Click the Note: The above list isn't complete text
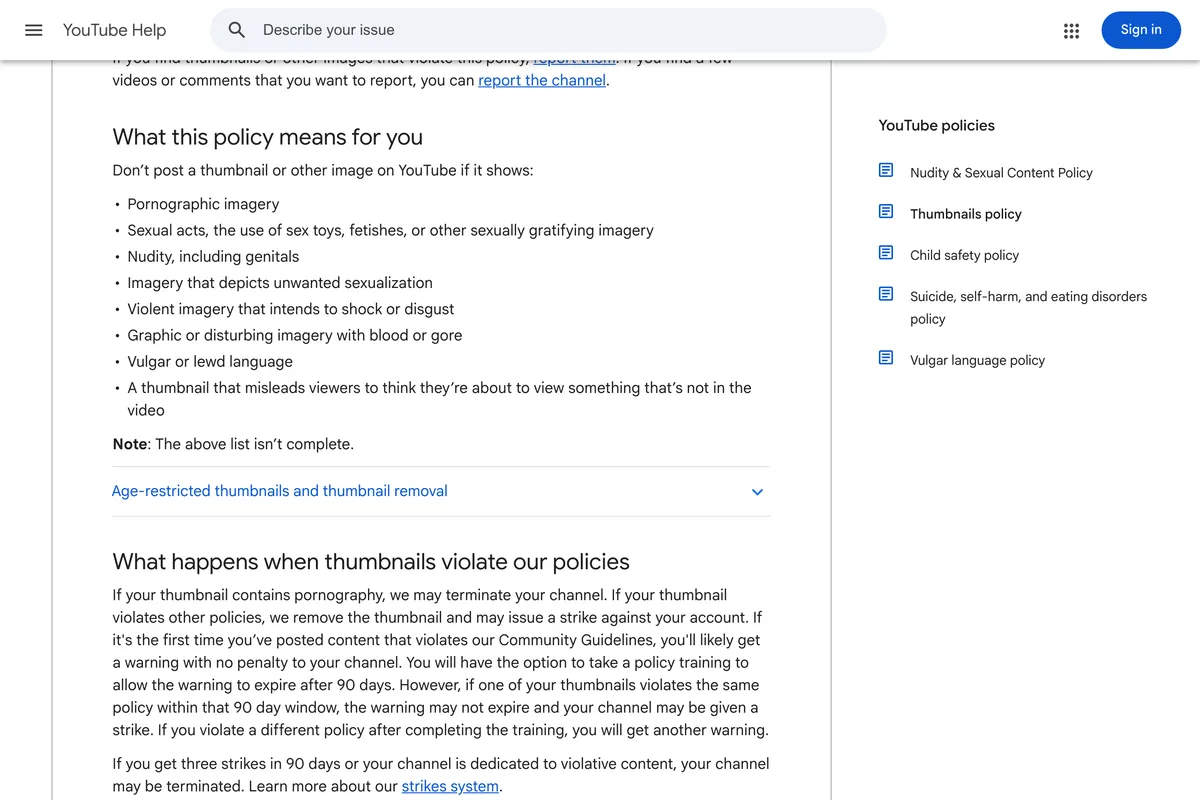 [x=233, y=444]
